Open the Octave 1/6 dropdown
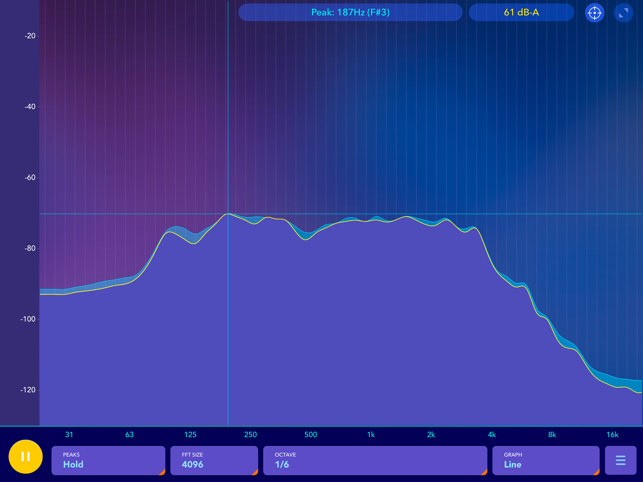Image resolution: width=643 pixels, height=482 pixels. (375, 460)
